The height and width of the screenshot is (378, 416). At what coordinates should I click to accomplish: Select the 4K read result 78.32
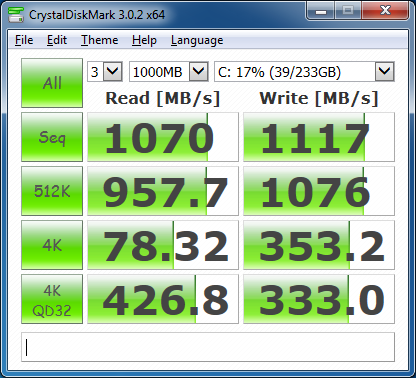tap(163, 245)
